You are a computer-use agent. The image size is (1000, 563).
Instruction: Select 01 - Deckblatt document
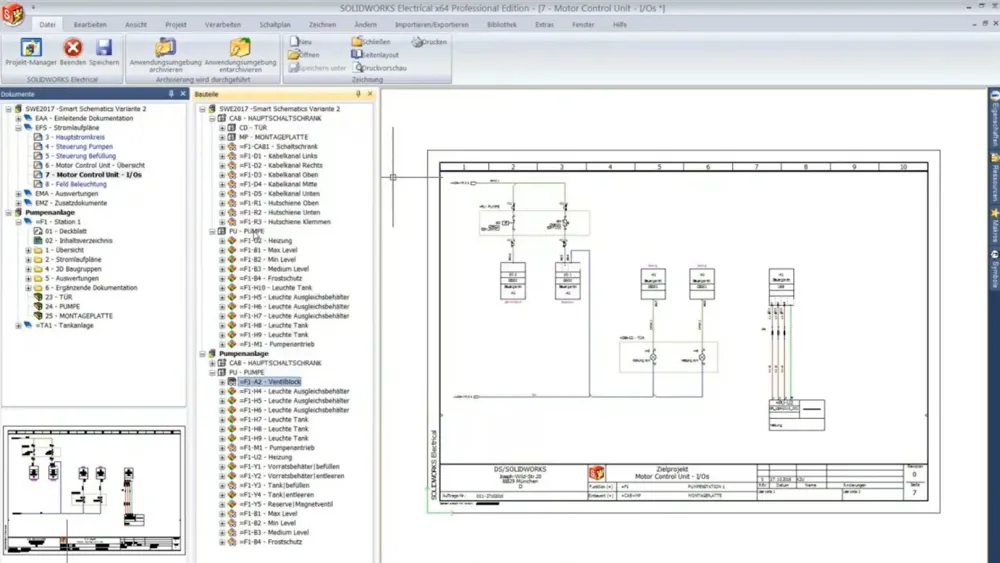coord(66,231)
